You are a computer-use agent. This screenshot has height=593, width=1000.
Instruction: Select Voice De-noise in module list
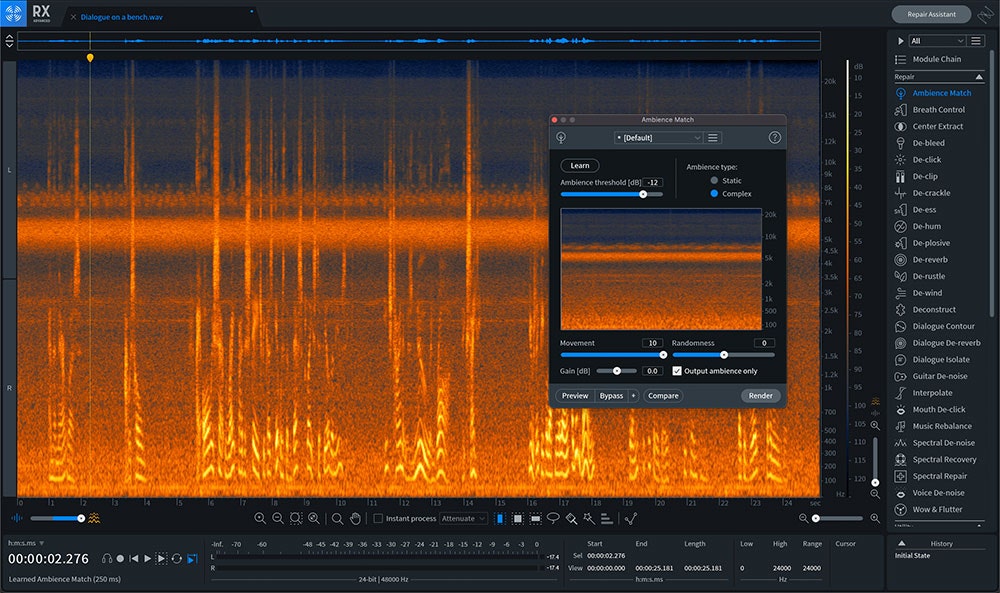938,492
